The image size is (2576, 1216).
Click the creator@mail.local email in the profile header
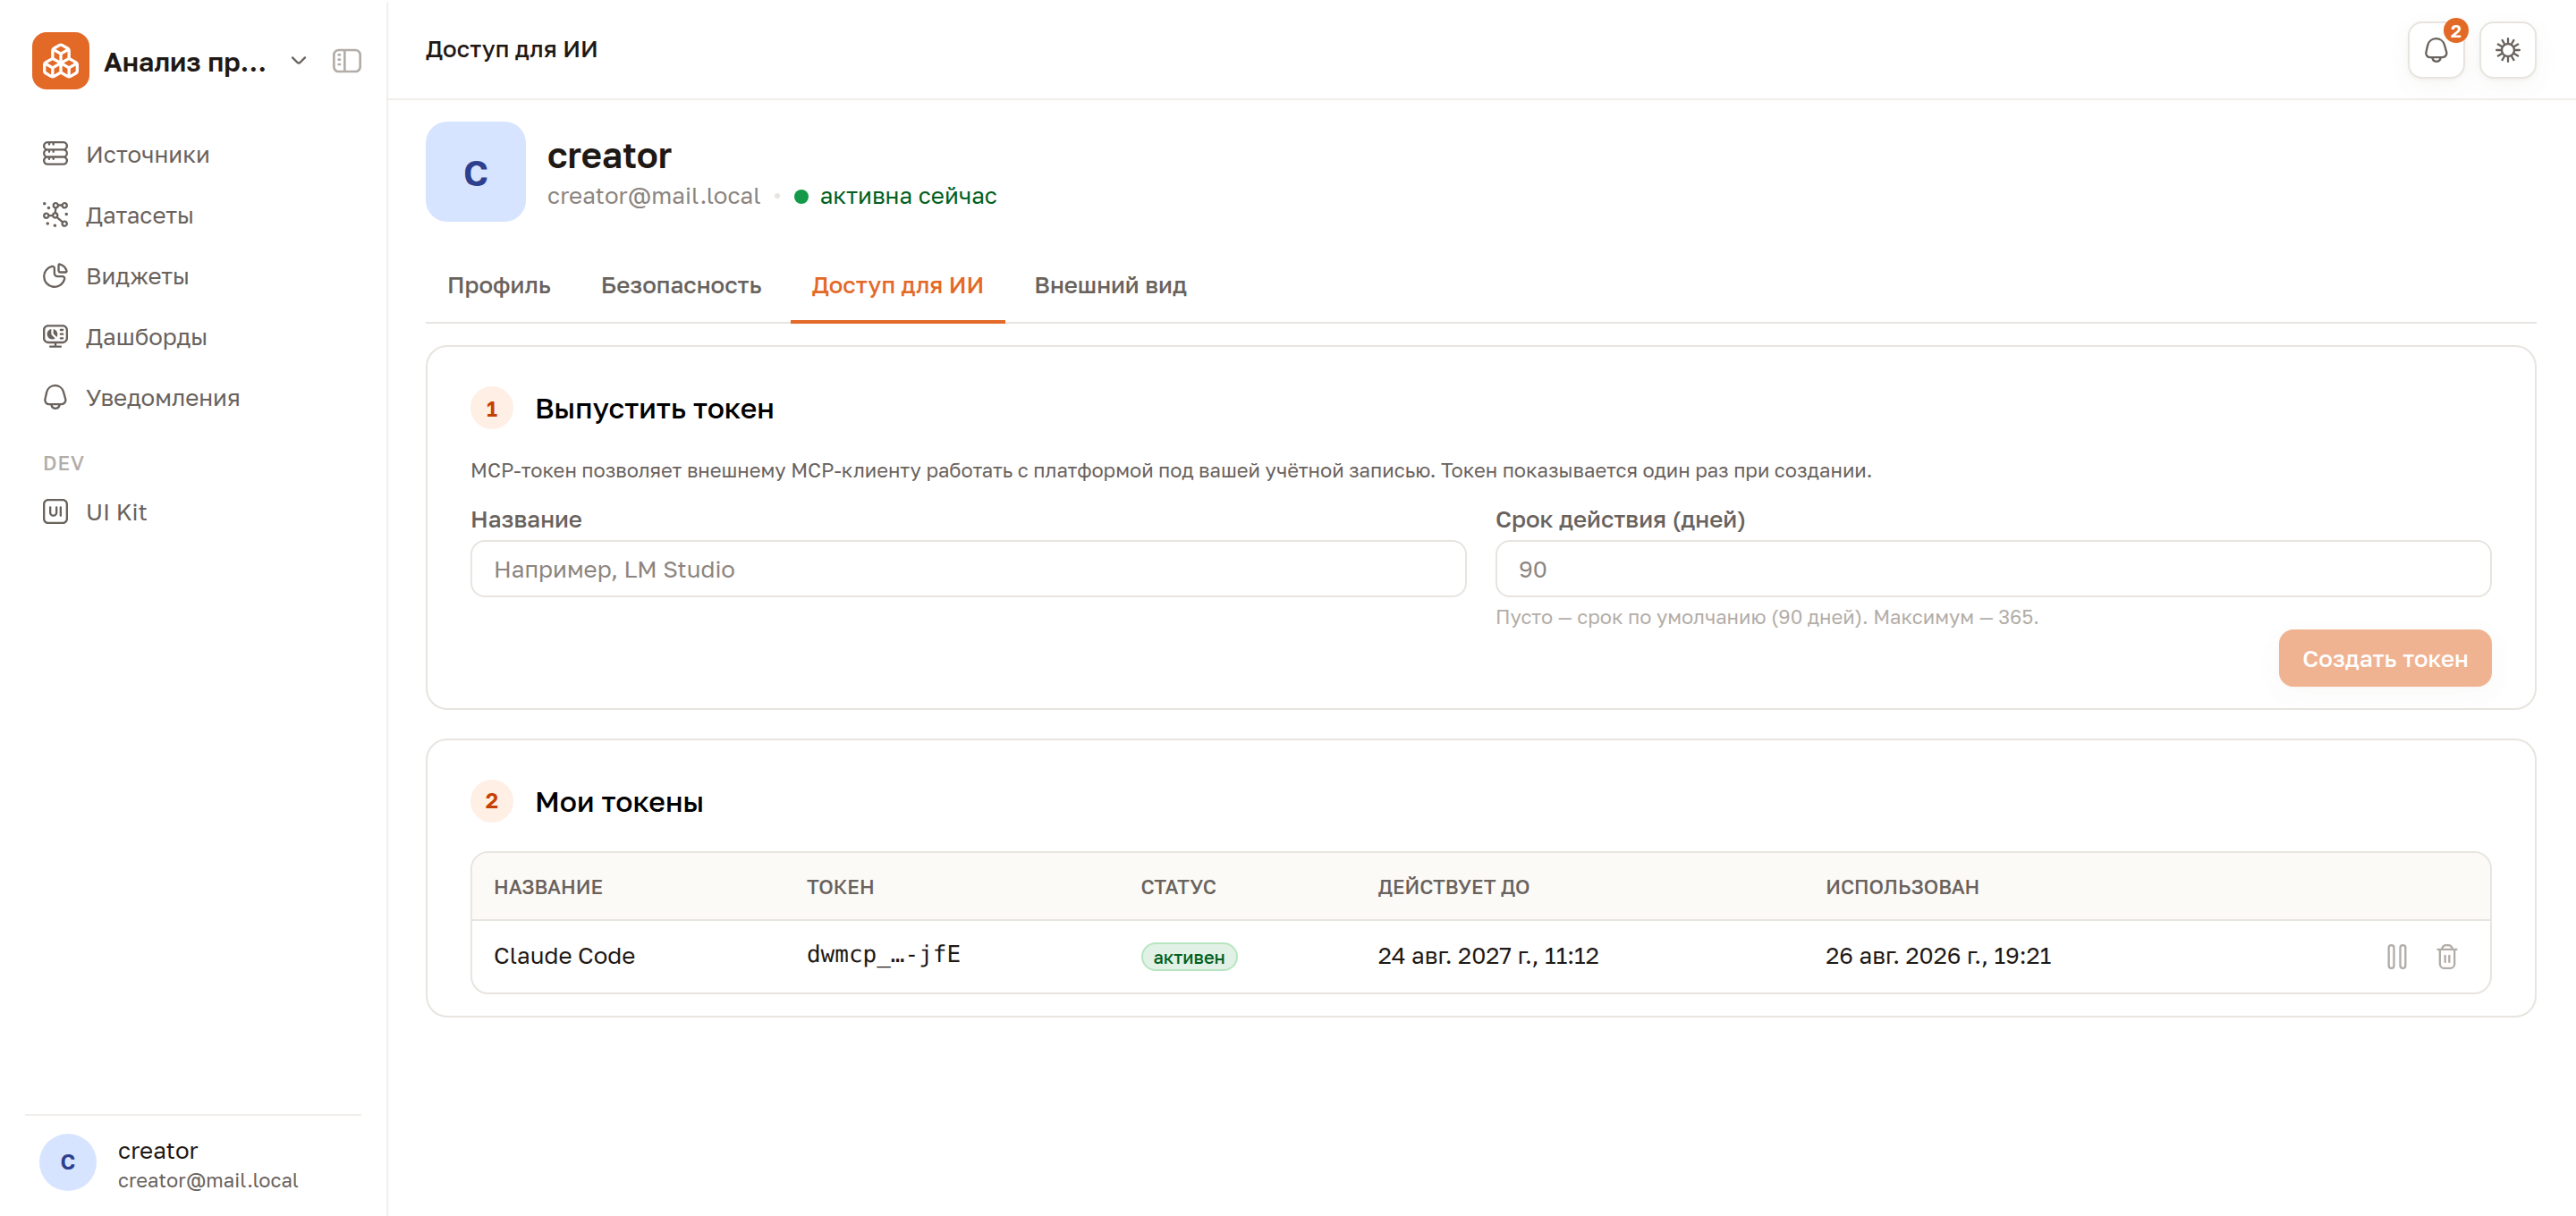click(x=653, y=196)
